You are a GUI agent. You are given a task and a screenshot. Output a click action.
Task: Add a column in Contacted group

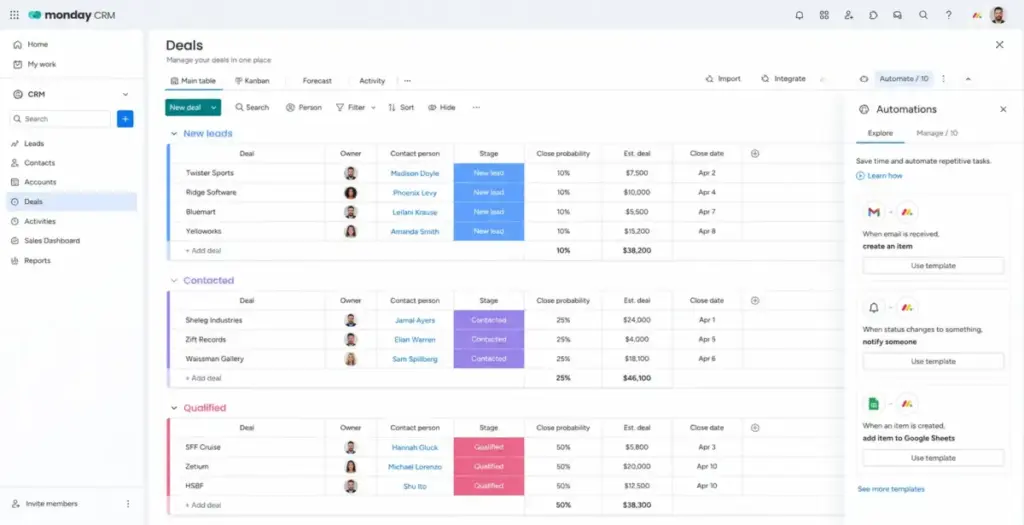tap(755, 300)
